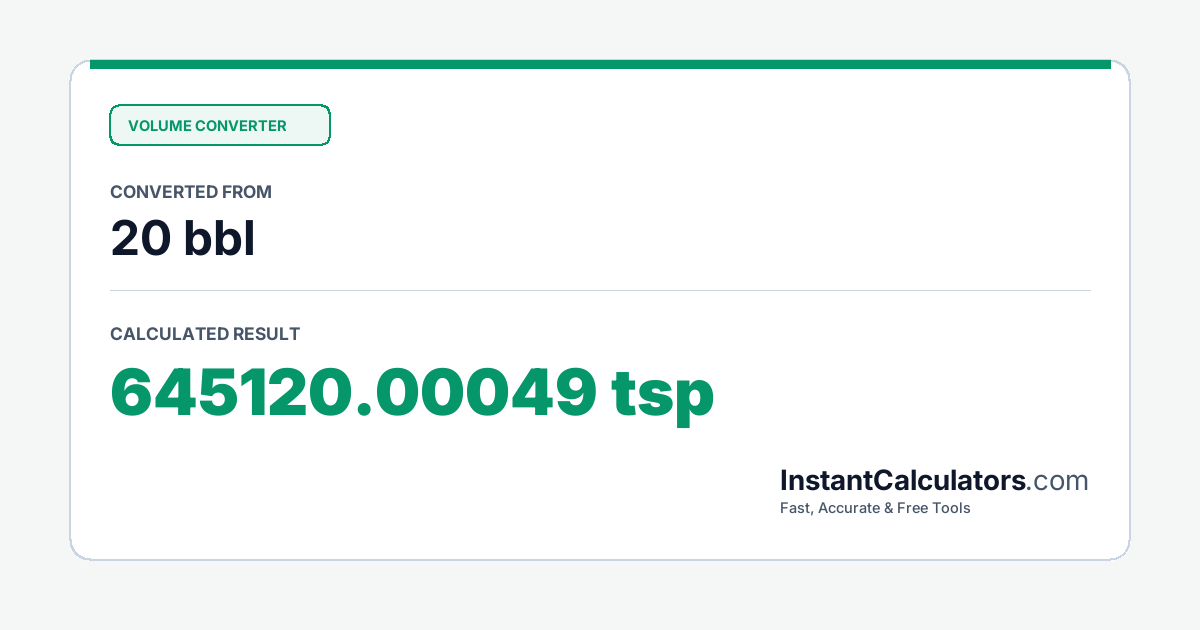Select the CONVERTED FROM label

pyautogui.click(x=191, y=192)
